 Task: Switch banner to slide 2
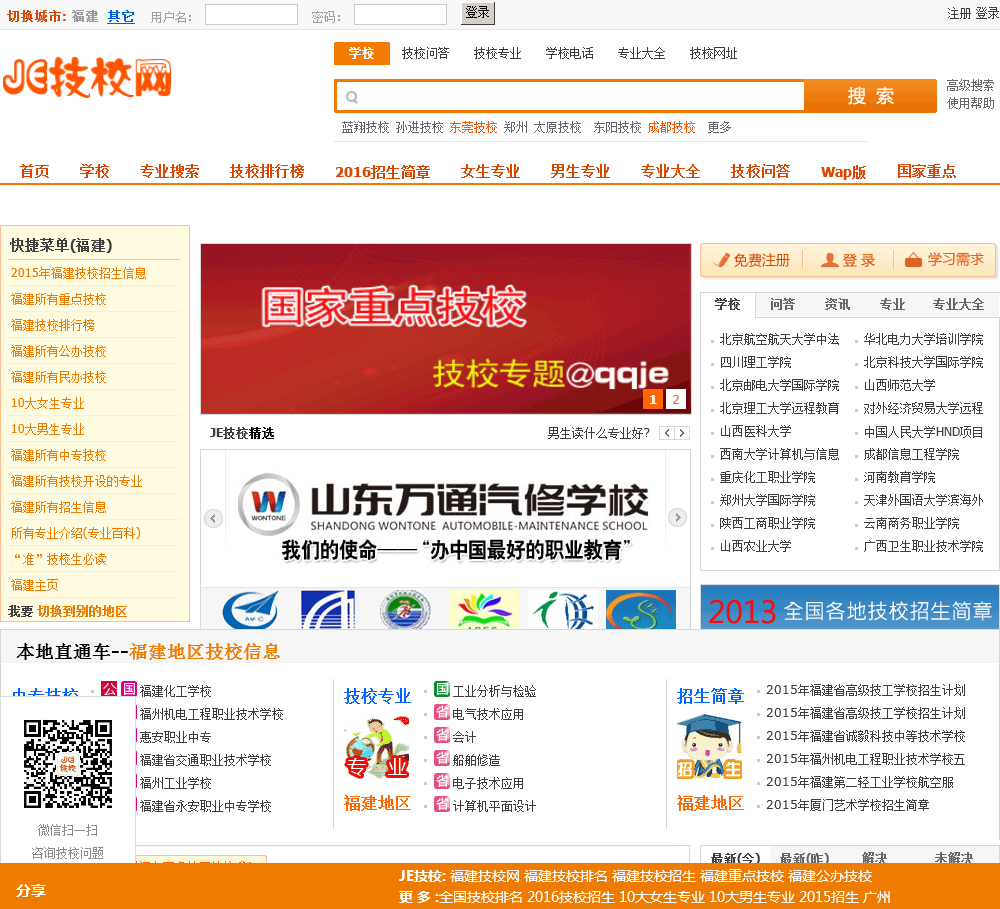click(x=675, y=399)
